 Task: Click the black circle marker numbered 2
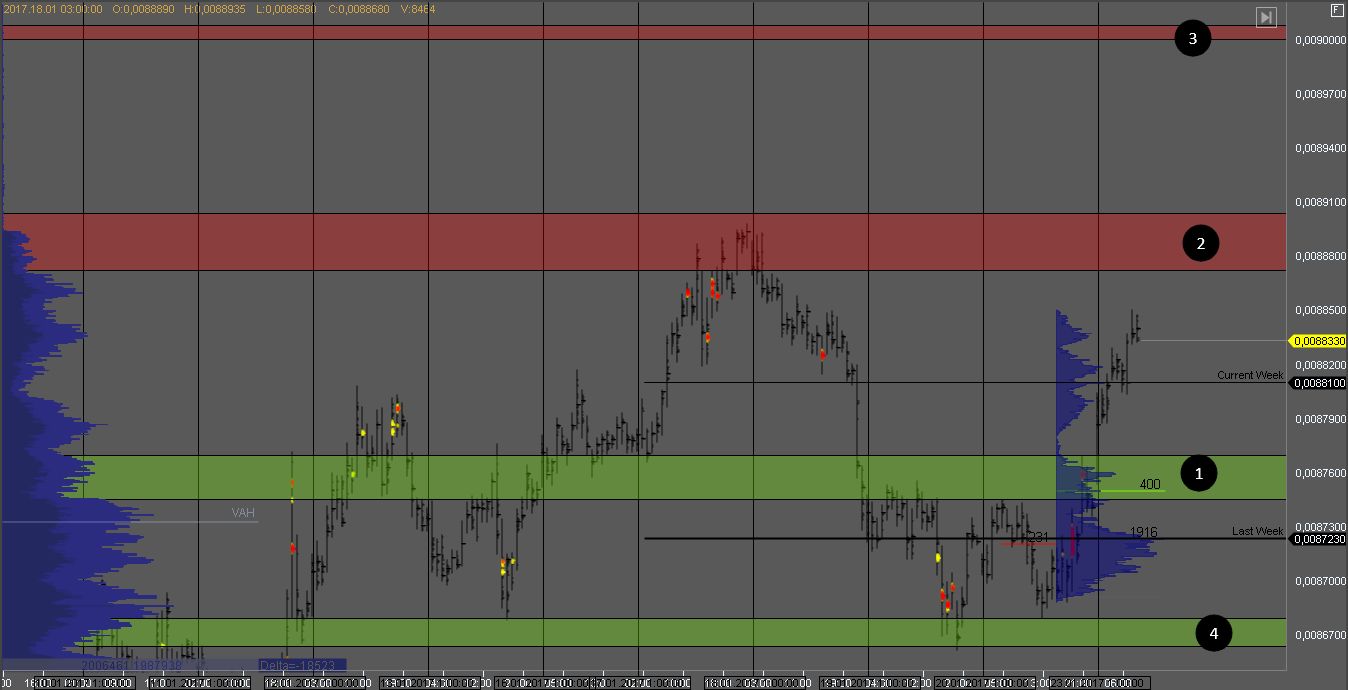[x=1201, y=243]
